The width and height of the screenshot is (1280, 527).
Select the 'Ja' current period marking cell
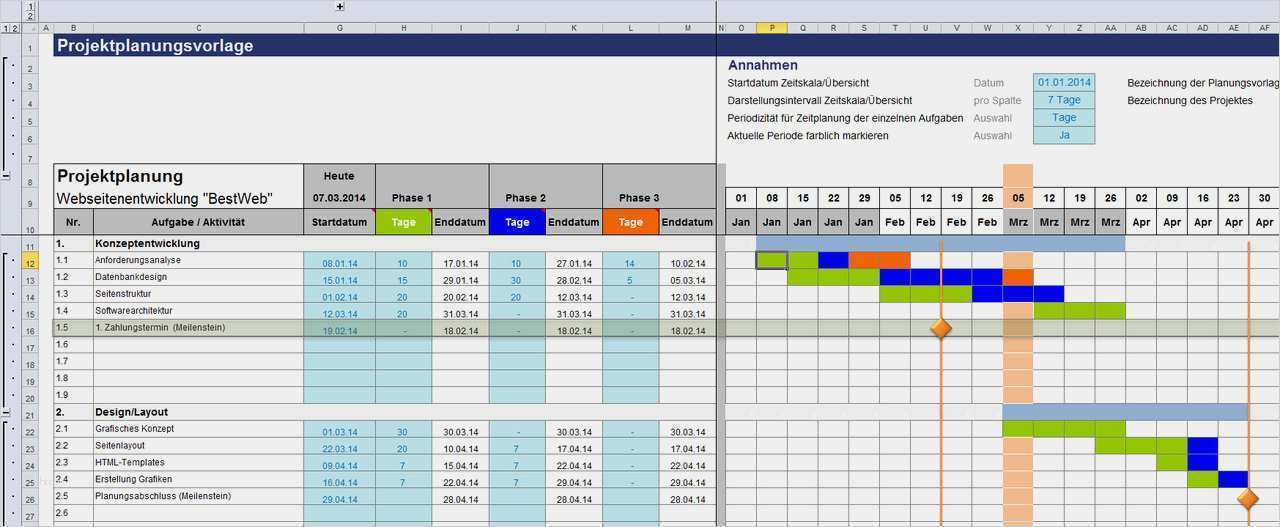[x=1064, y=135]
